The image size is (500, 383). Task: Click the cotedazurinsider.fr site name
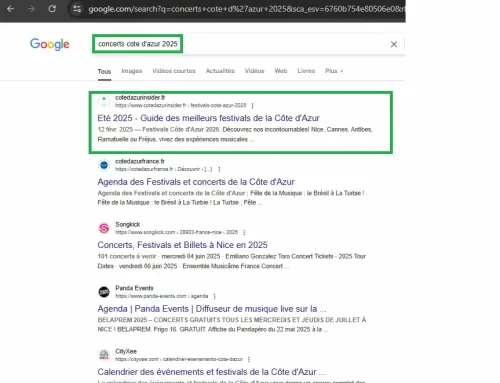tap(140, 98)
